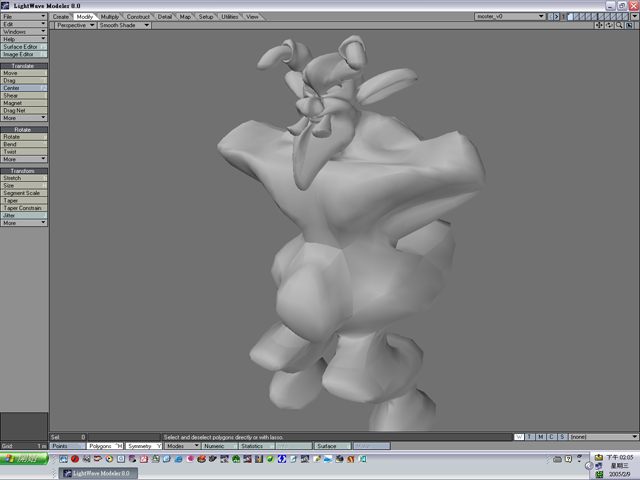Toggle the T texture map button
This screenshot has height=480, width=640.
530,437
